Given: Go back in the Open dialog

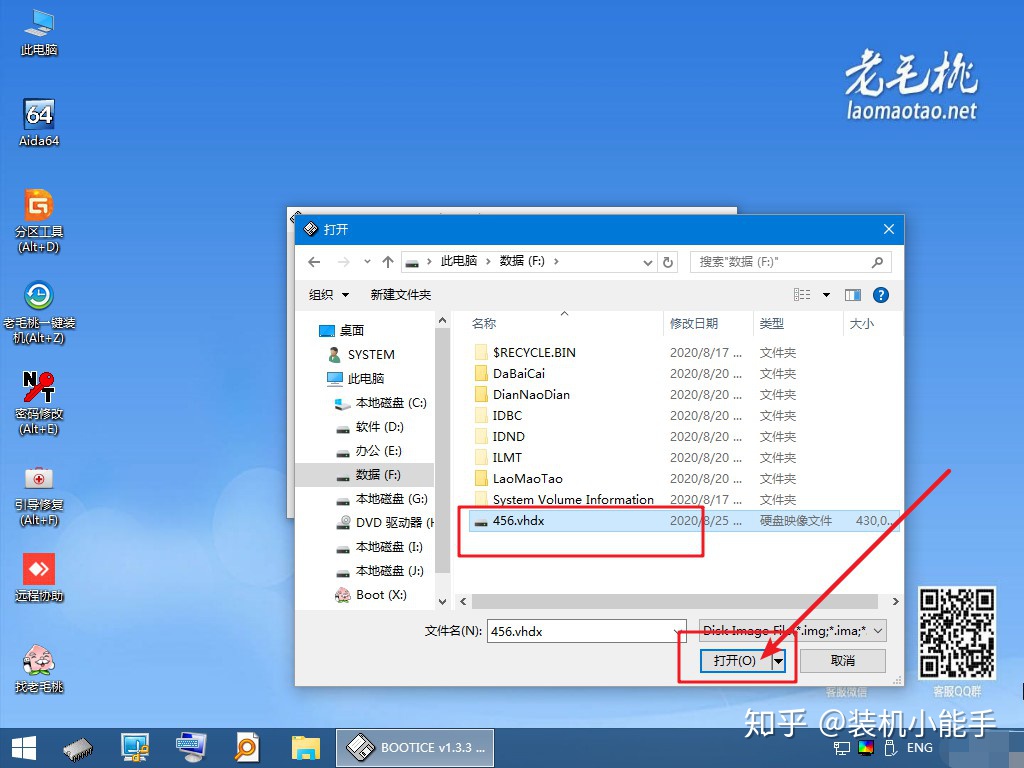Looking at the screenshot, I should (314, 262).
